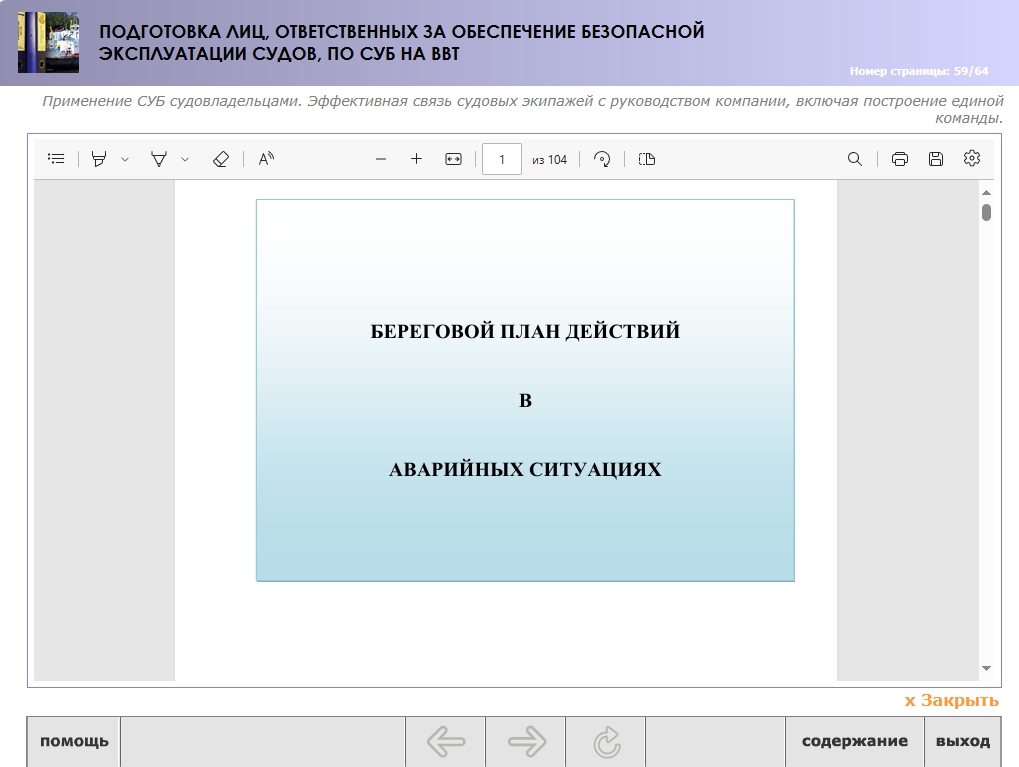Save the PDF with the diskette icon
This screenshot has width=1019, height=767.
pyautogui.click(x=935, y=159)
